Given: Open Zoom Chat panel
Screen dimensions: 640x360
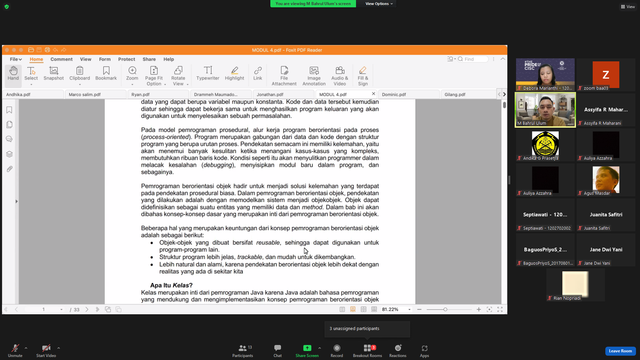Looking at the screenshot, I should (x=278, y=351).
